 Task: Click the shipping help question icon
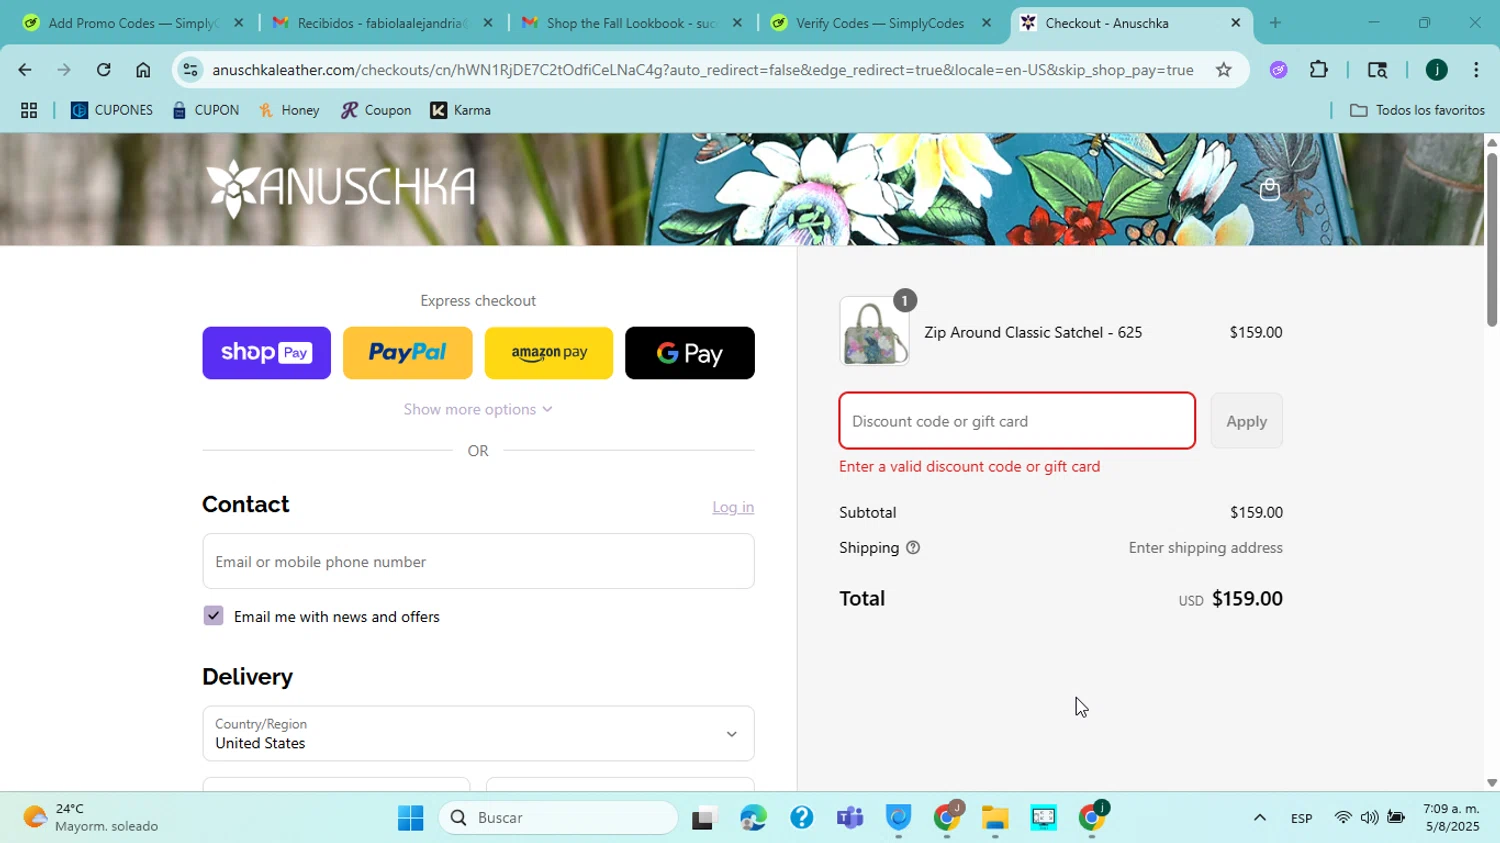coord(912,548)
